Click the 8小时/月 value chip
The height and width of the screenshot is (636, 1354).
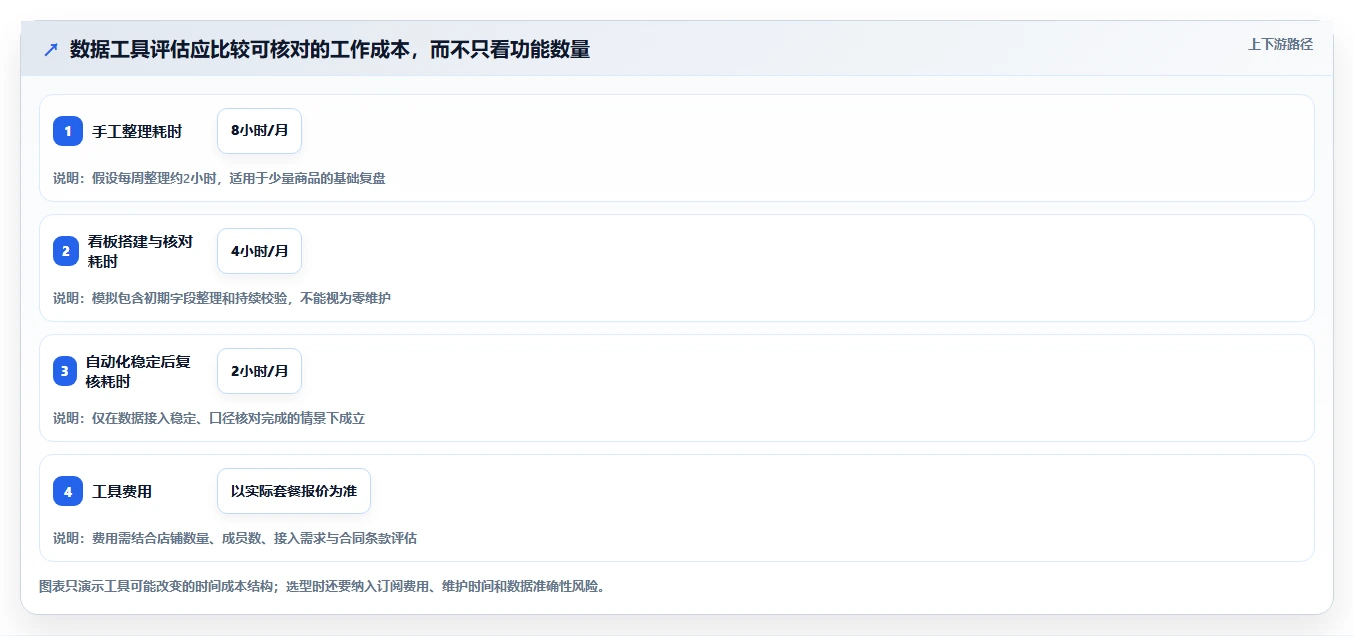[x=259, y=131]
